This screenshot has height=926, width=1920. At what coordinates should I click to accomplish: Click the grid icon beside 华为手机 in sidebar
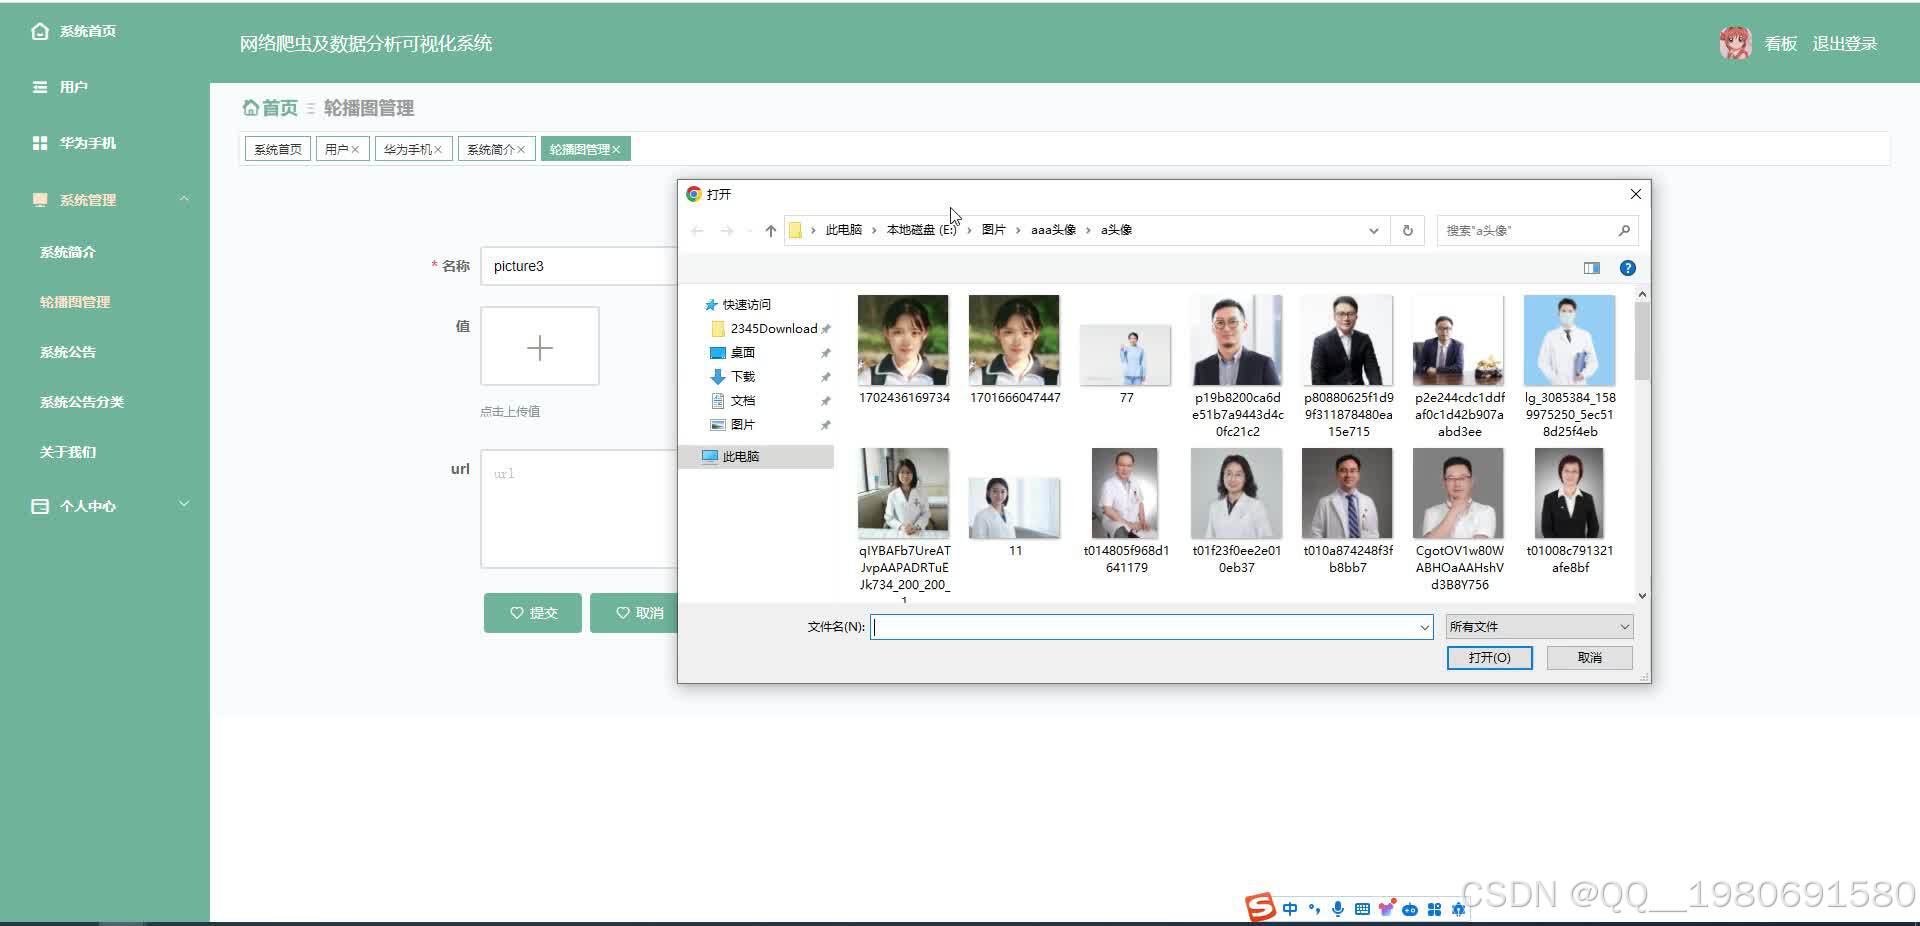tap(40, 143)
